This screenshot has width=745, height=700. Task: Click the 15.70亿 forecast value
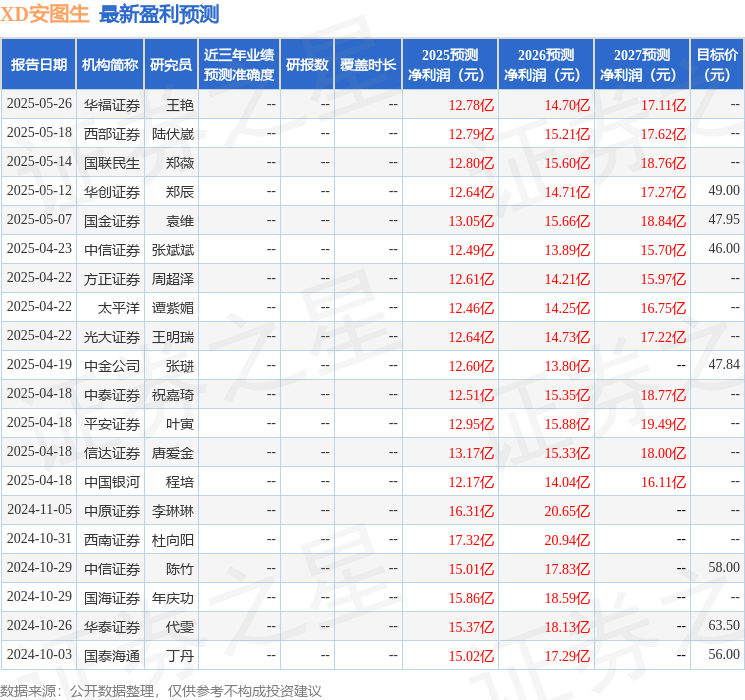tap(663, 250)
